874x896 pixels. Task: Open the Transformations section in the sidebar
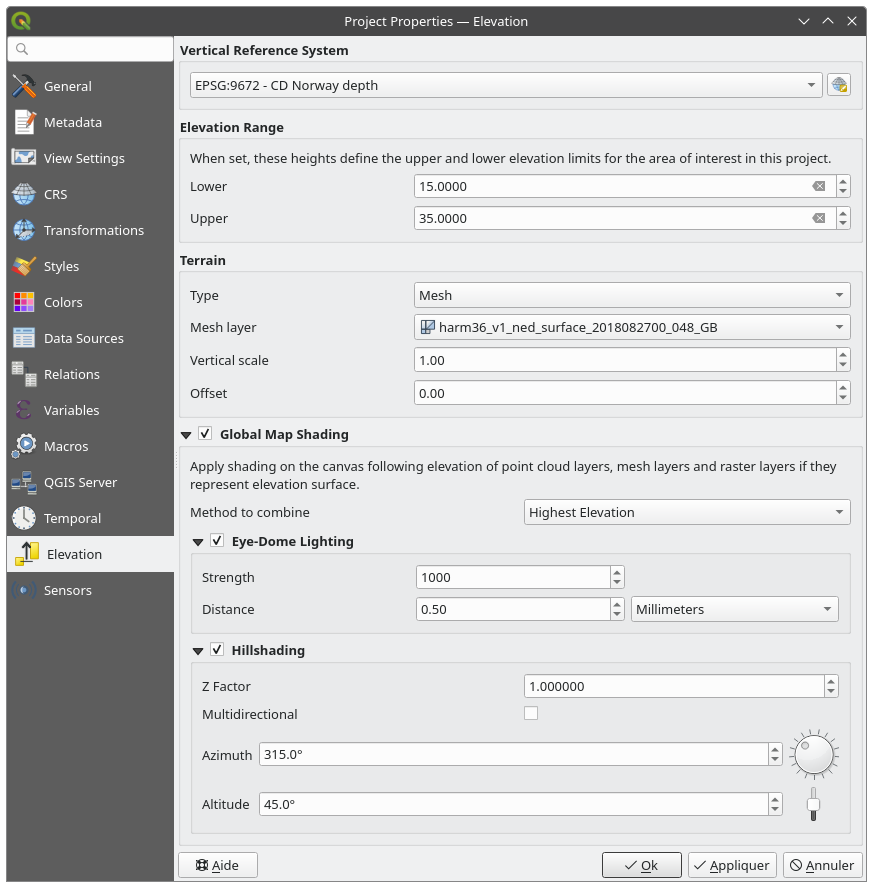point(93,230)
